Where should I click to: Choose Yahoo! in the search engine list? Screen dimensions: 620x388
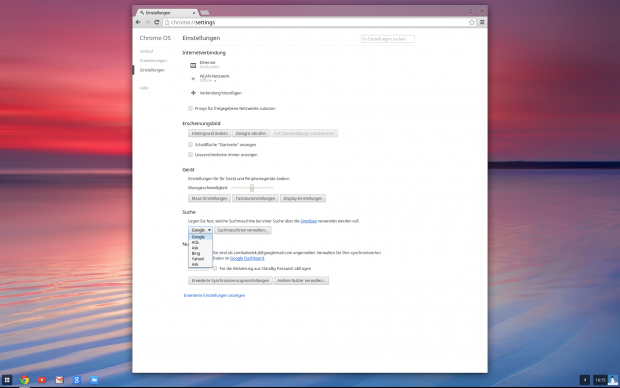pyautogui.click(x=200, y=259)
